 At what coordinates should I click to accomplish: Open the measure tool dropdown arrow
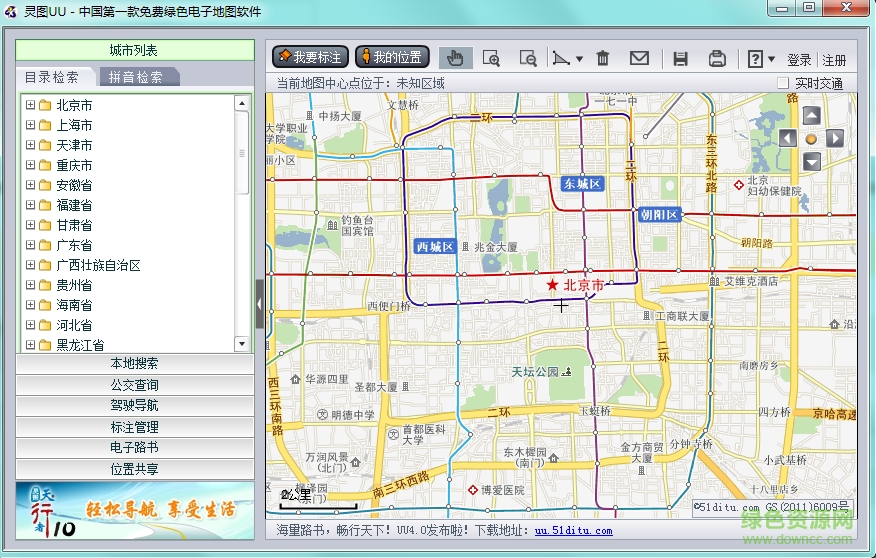pos(579,59)
